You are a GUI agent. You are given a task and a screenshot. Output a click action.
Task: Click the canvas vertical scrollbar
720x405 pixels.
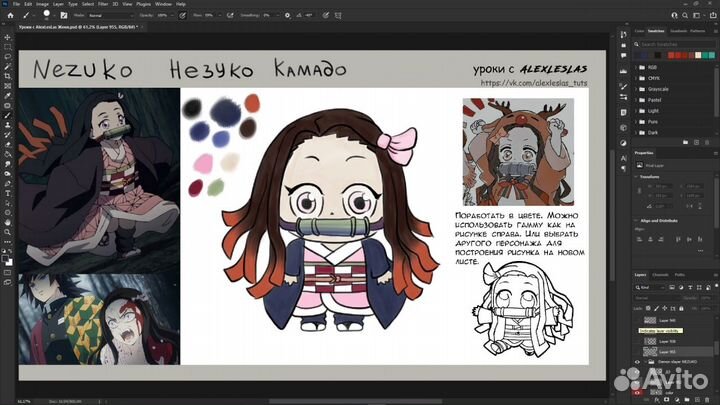coord(613,216)
